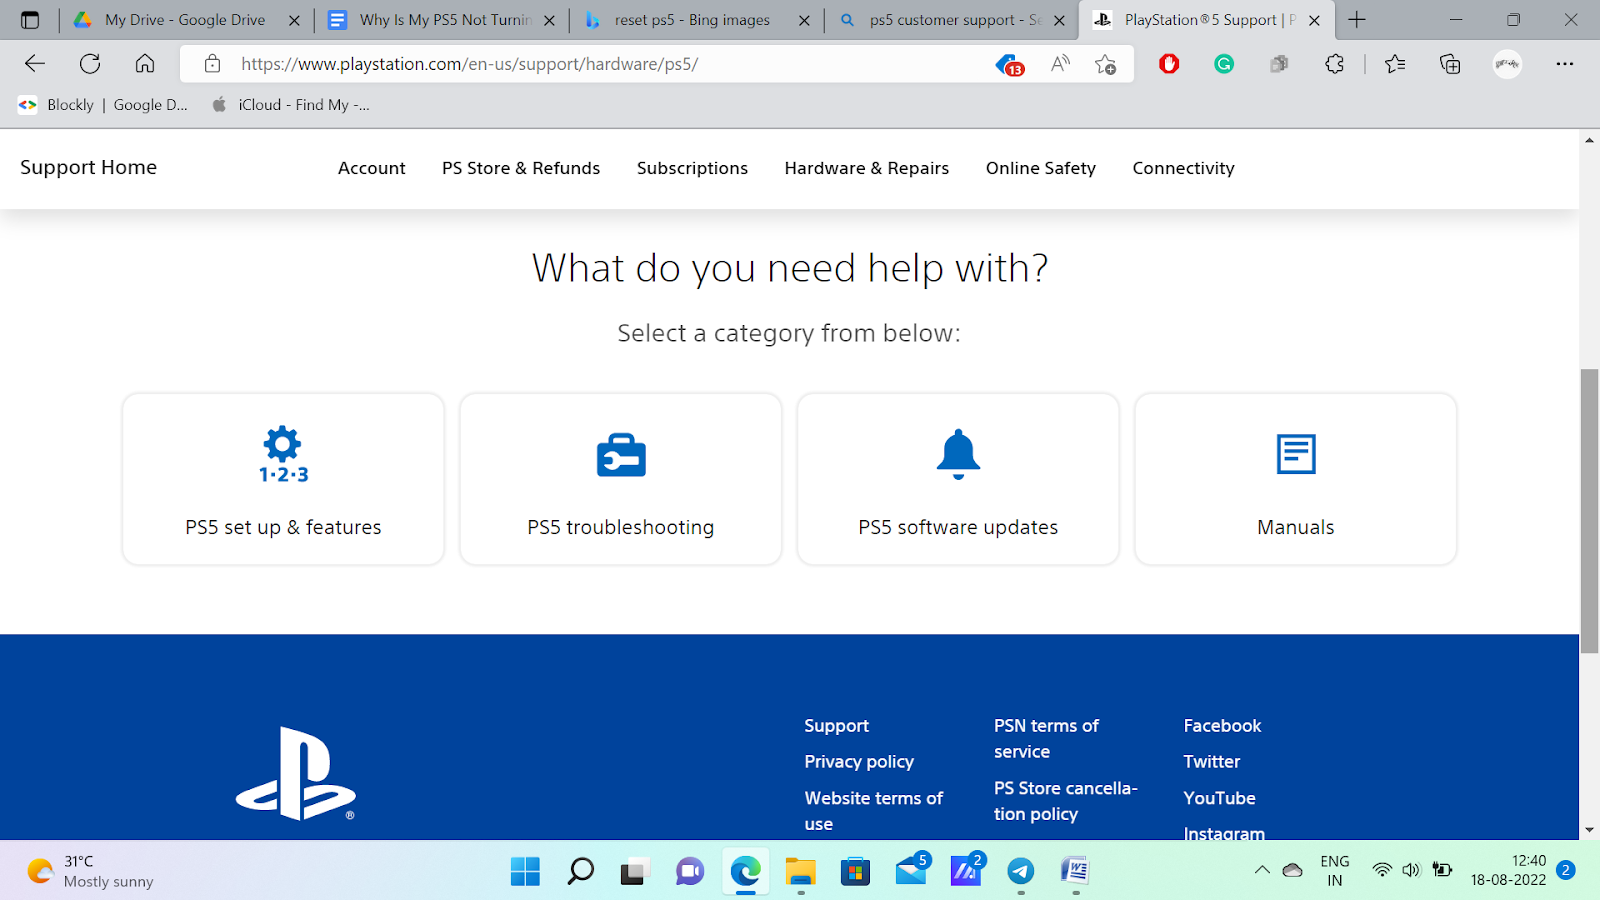This screenshot has width=1600, height=900.
Task: Open the Windows Start menu
Action: [x=525, y=871]
